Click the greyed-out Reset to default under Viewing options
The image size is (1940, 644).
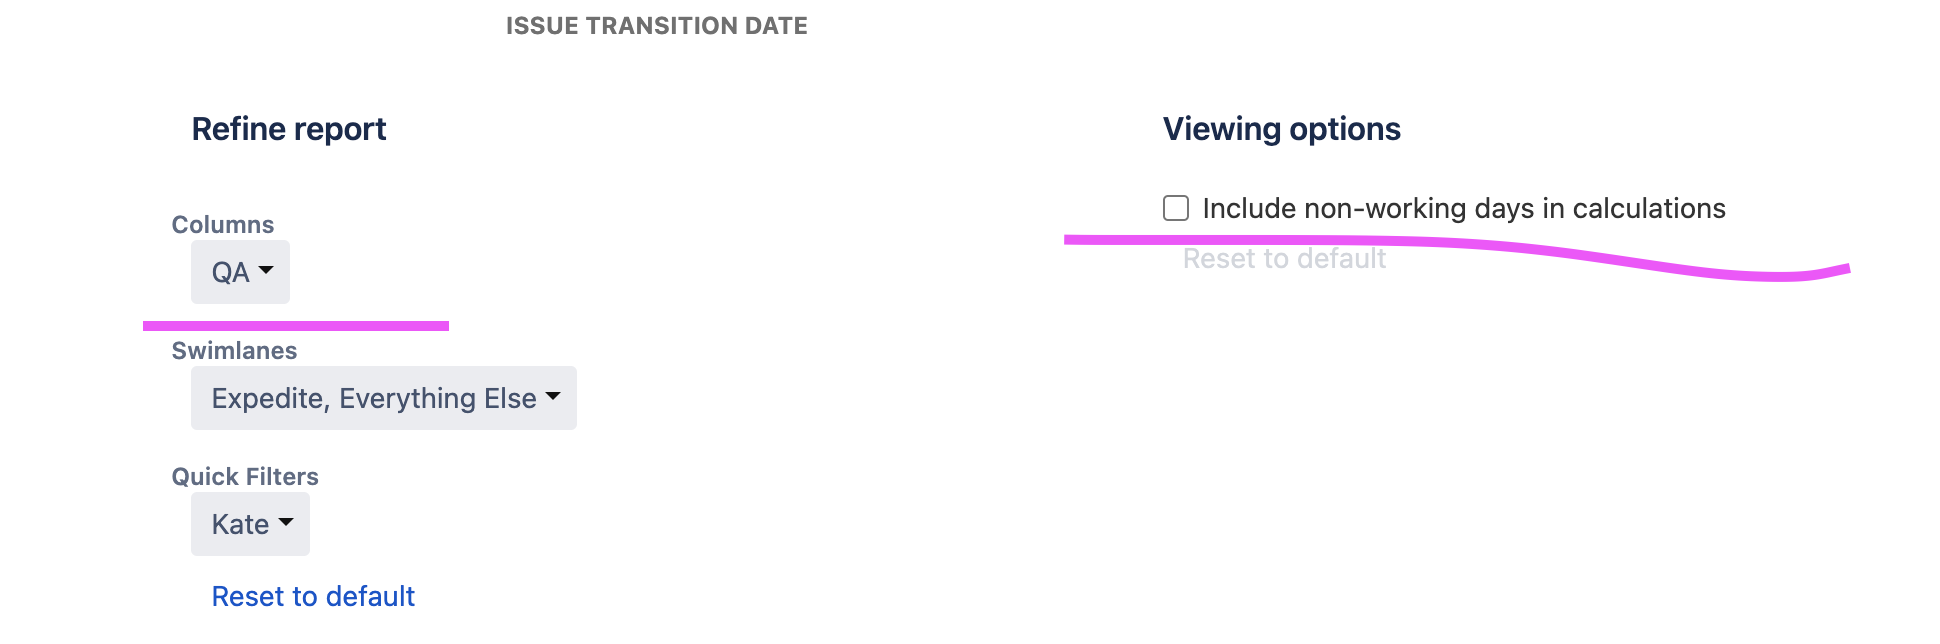(1284, 259)
